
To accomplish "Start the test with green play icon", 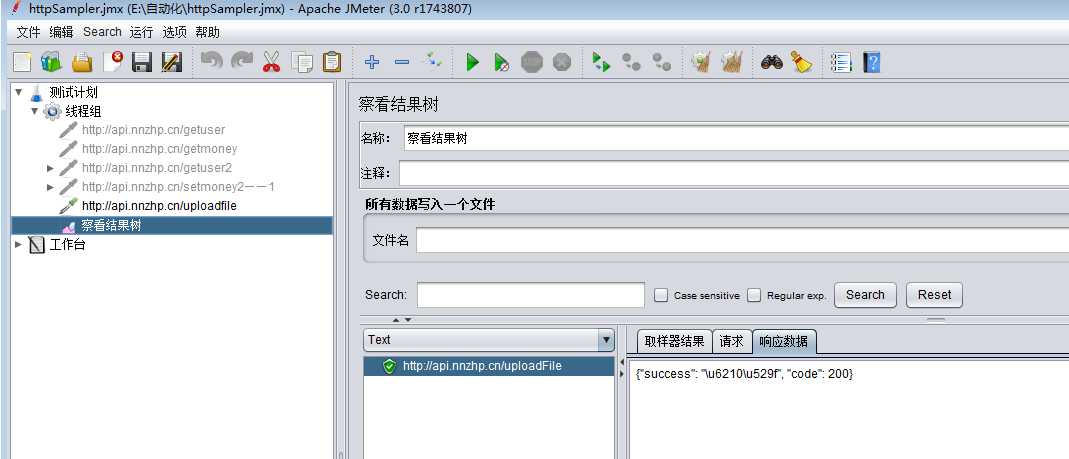I will point(472,63).
